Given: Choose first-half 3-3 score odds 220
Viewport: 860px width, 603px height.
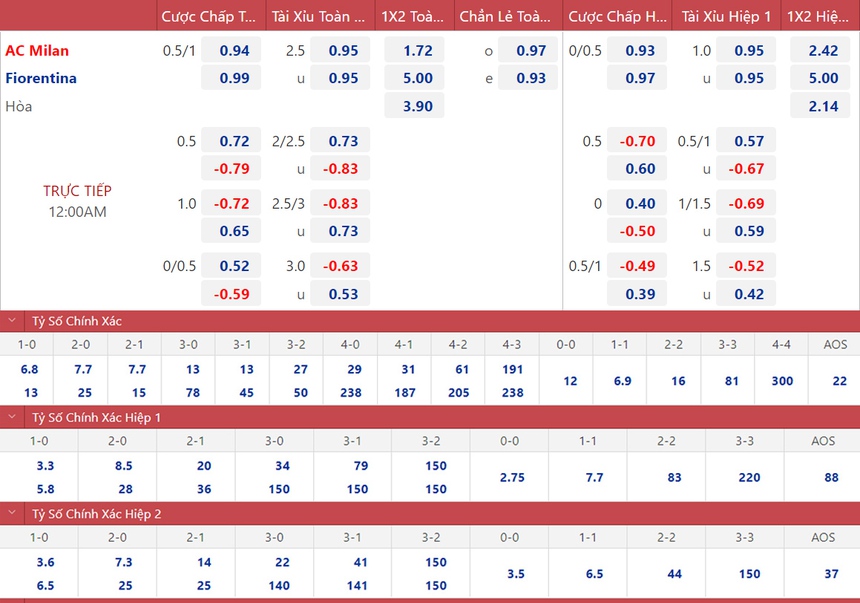Looking at the screenshot, I should [x=749, y=477].
